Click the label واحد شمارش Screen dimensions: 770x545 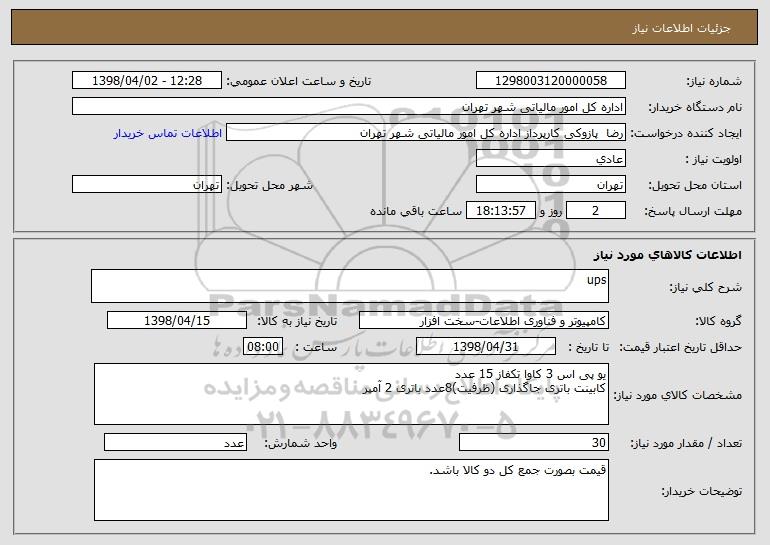click(x=301, y=443)
